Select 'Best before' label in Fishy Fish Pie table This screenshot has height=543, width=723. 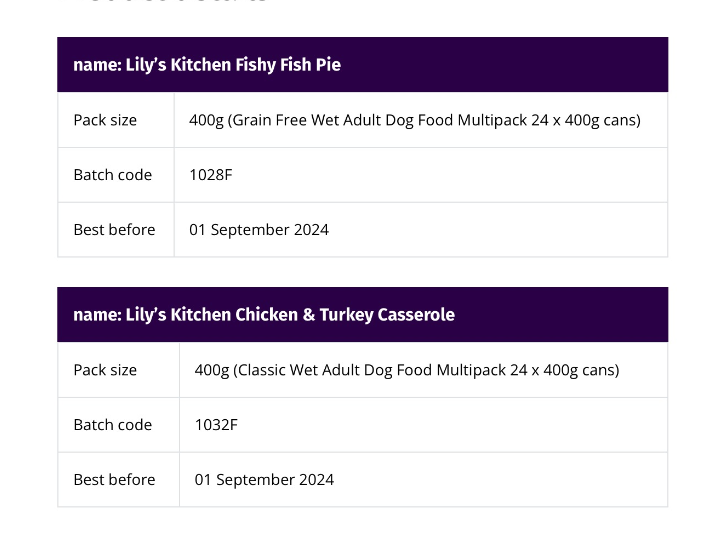pyautogui.click(x=114, y=230)
